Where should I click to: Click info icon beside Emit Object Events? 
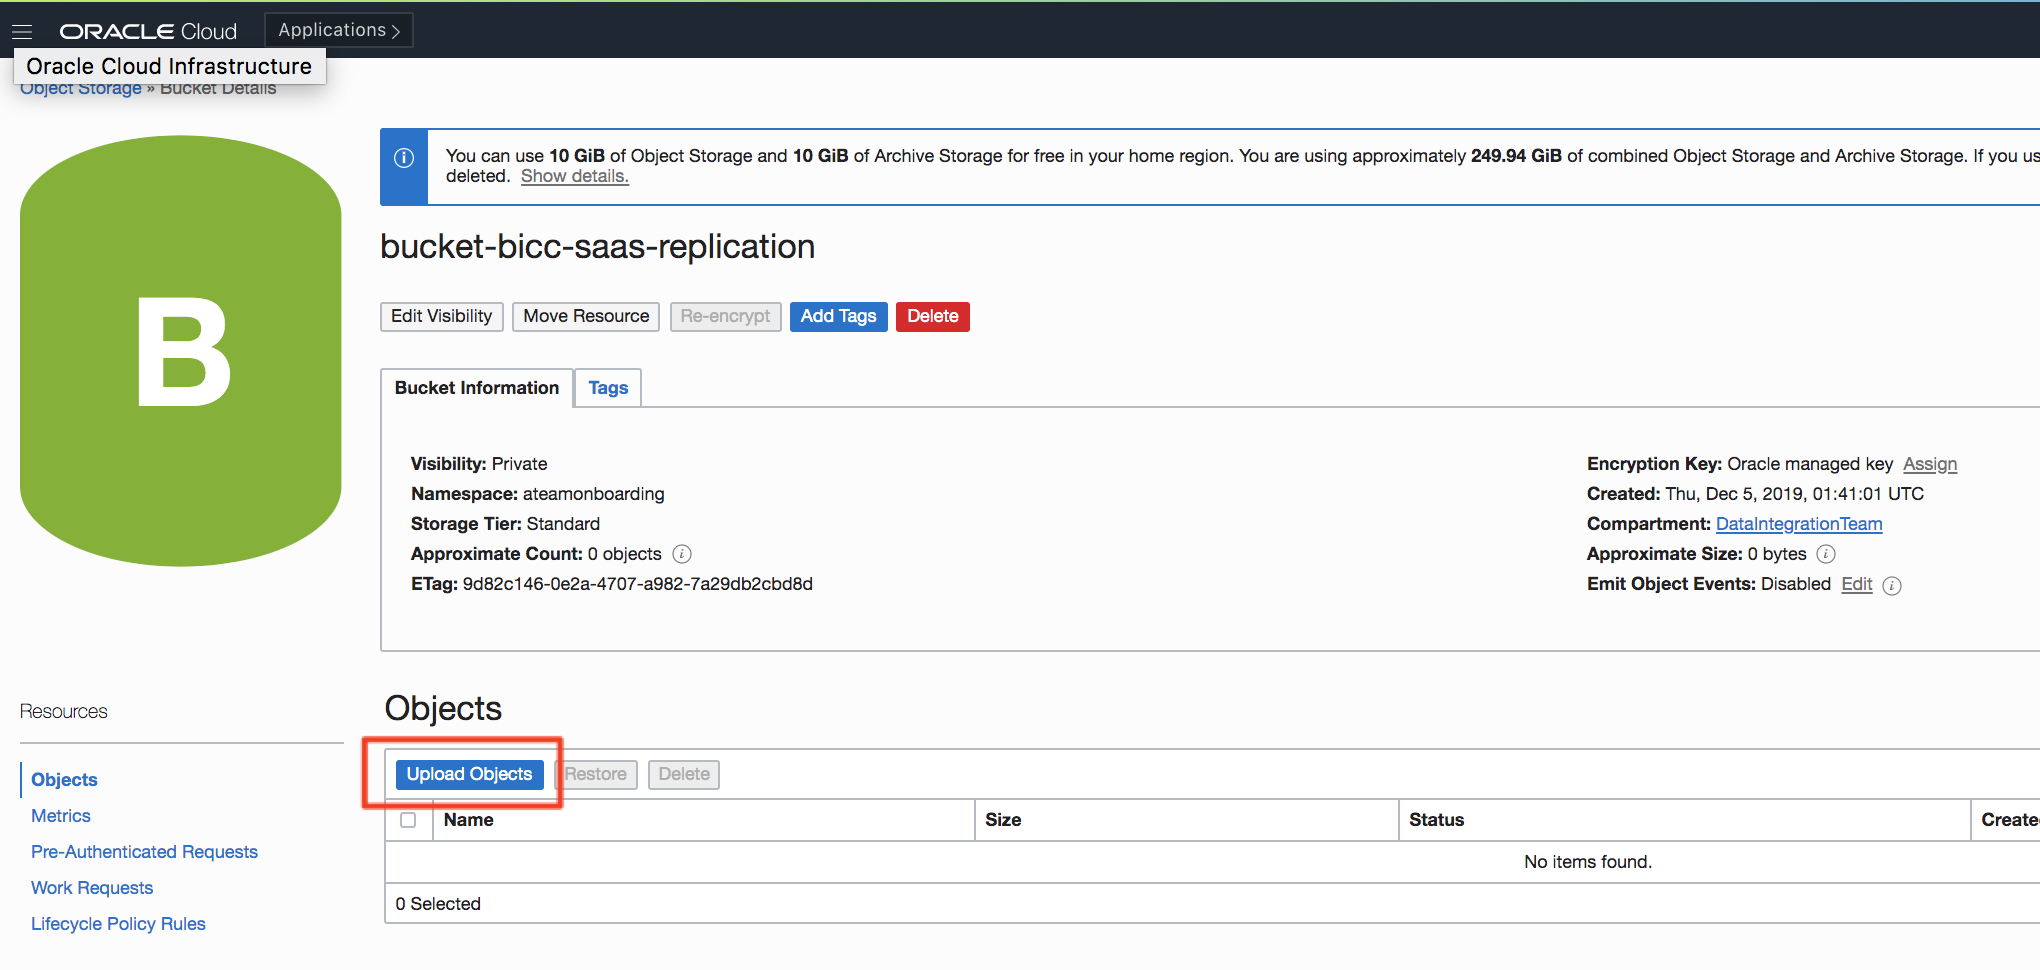1892,586
